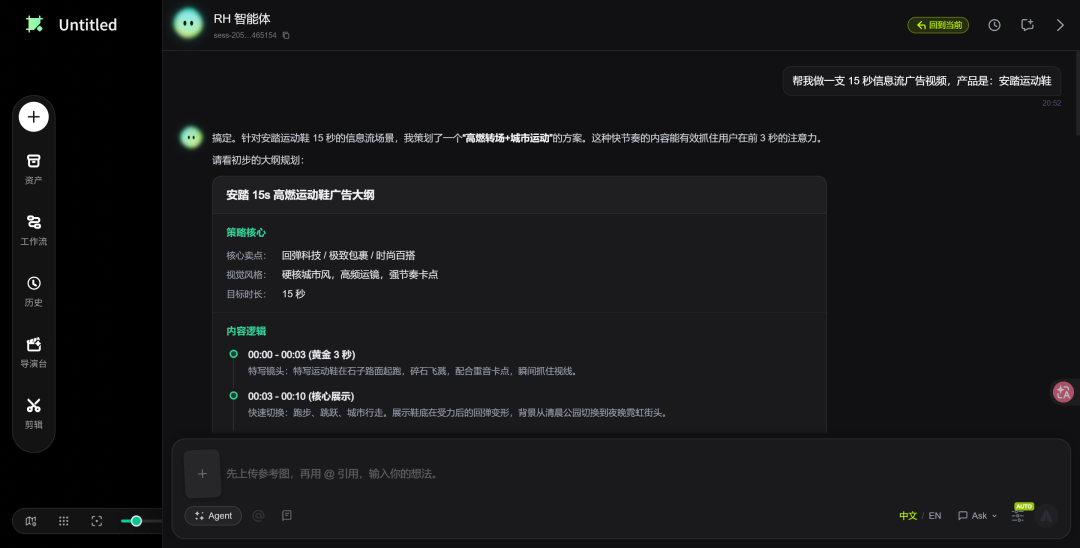This screenshot has width=1080, height=548.
Task: Open the prompt template note icon
Action: coord(287,516)
